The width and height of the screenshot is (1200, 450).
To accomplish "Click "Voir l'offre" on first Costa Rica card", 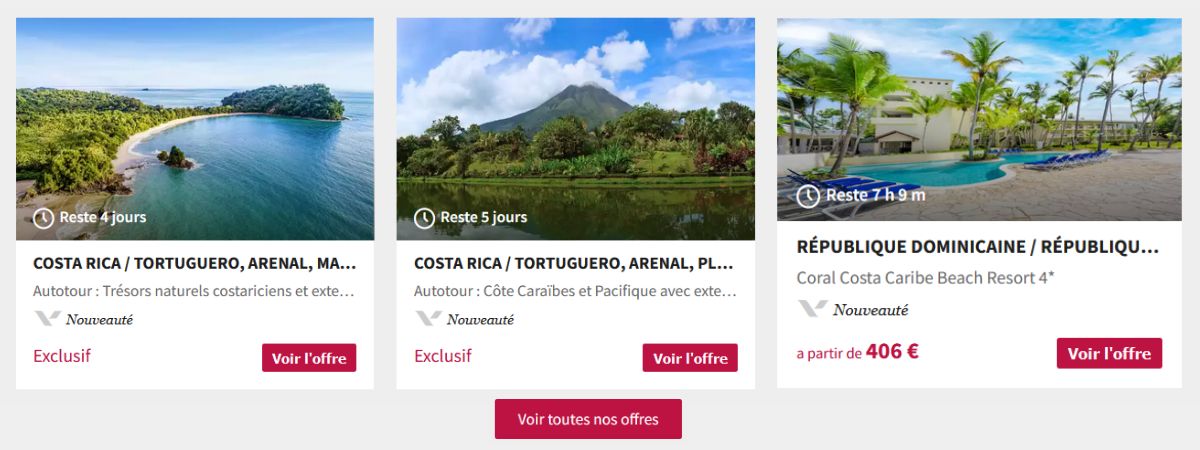I will [309, 358].
